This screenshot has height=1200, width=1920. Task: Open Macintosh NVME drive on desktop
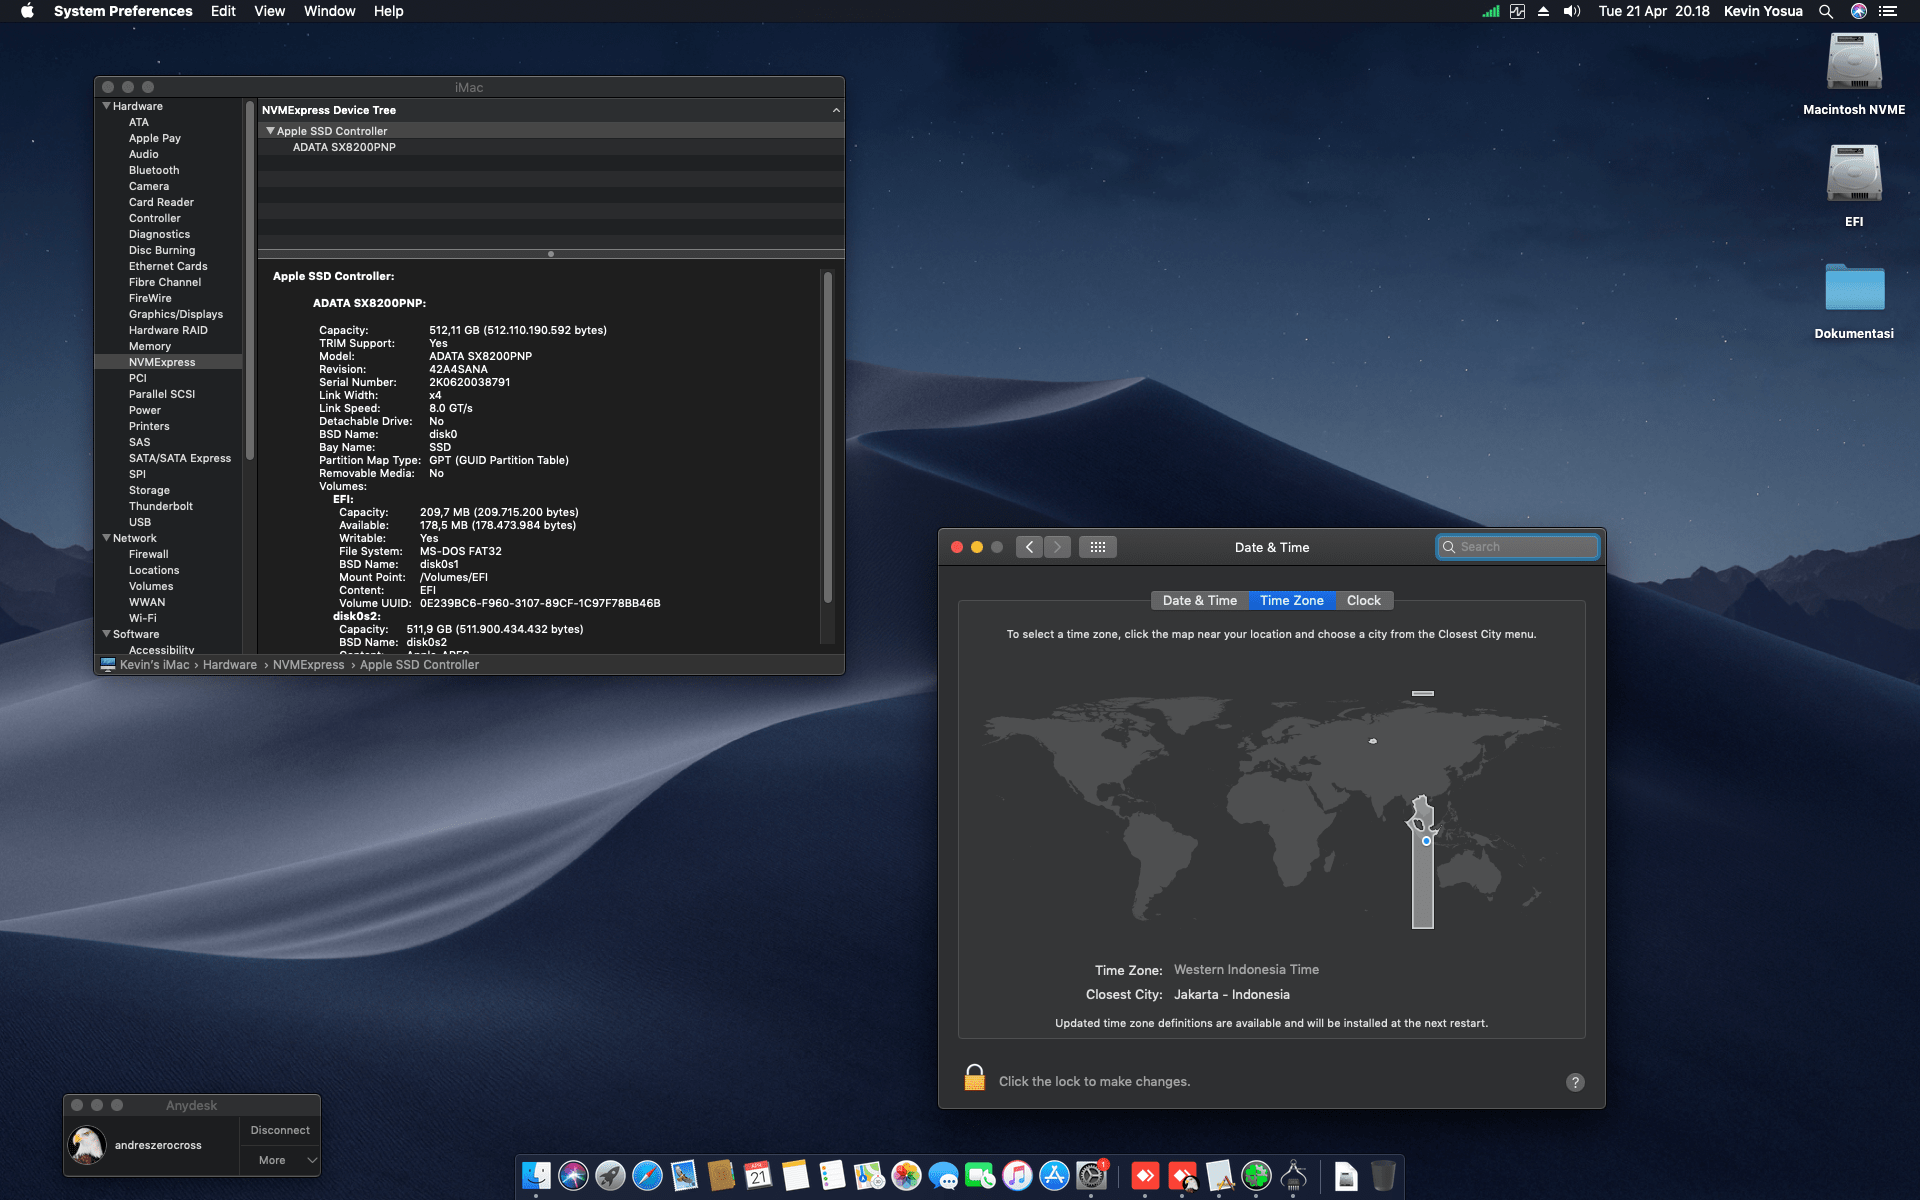1853,64
